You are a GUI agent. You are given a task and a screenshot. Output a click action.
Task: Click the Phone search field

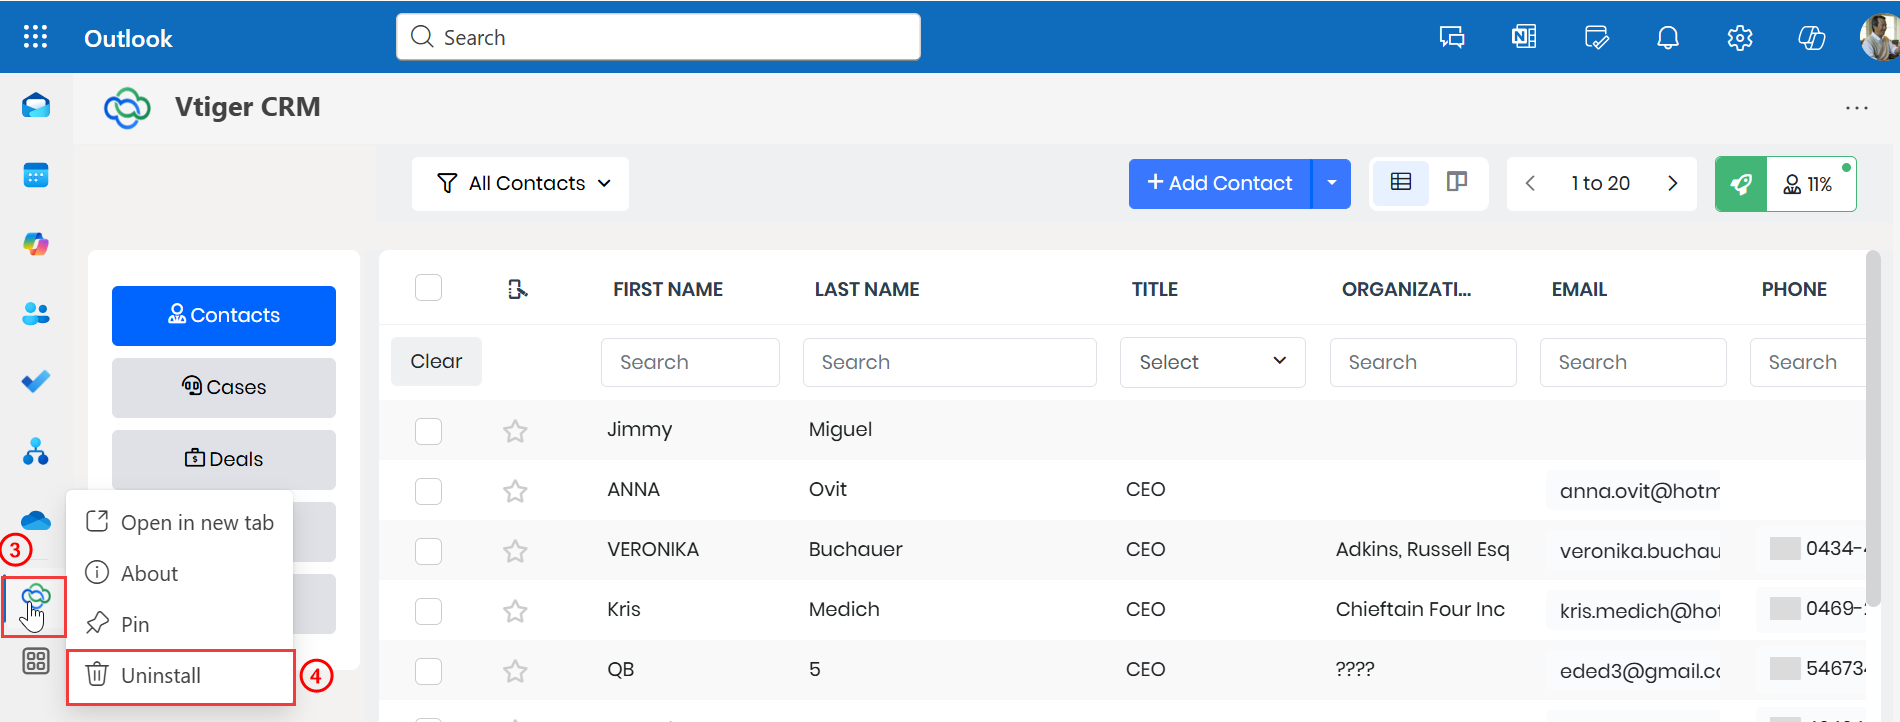tap(1807, 362)
